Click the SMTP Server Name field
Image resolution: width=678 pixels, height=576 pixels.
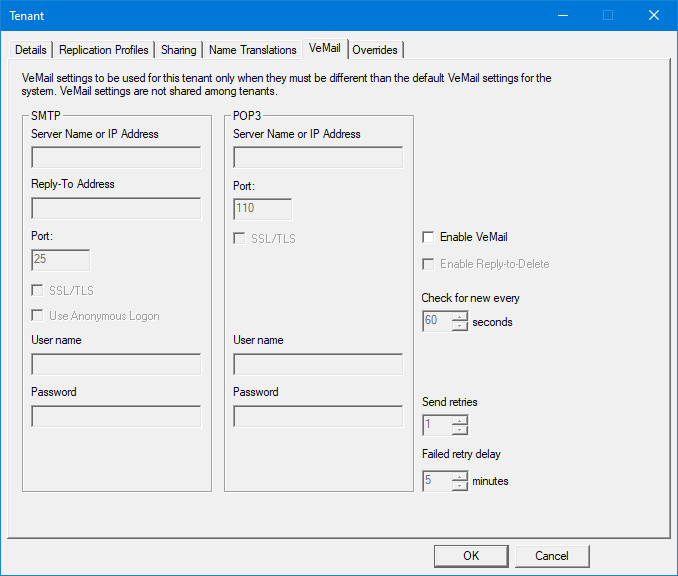pos(116,157)
